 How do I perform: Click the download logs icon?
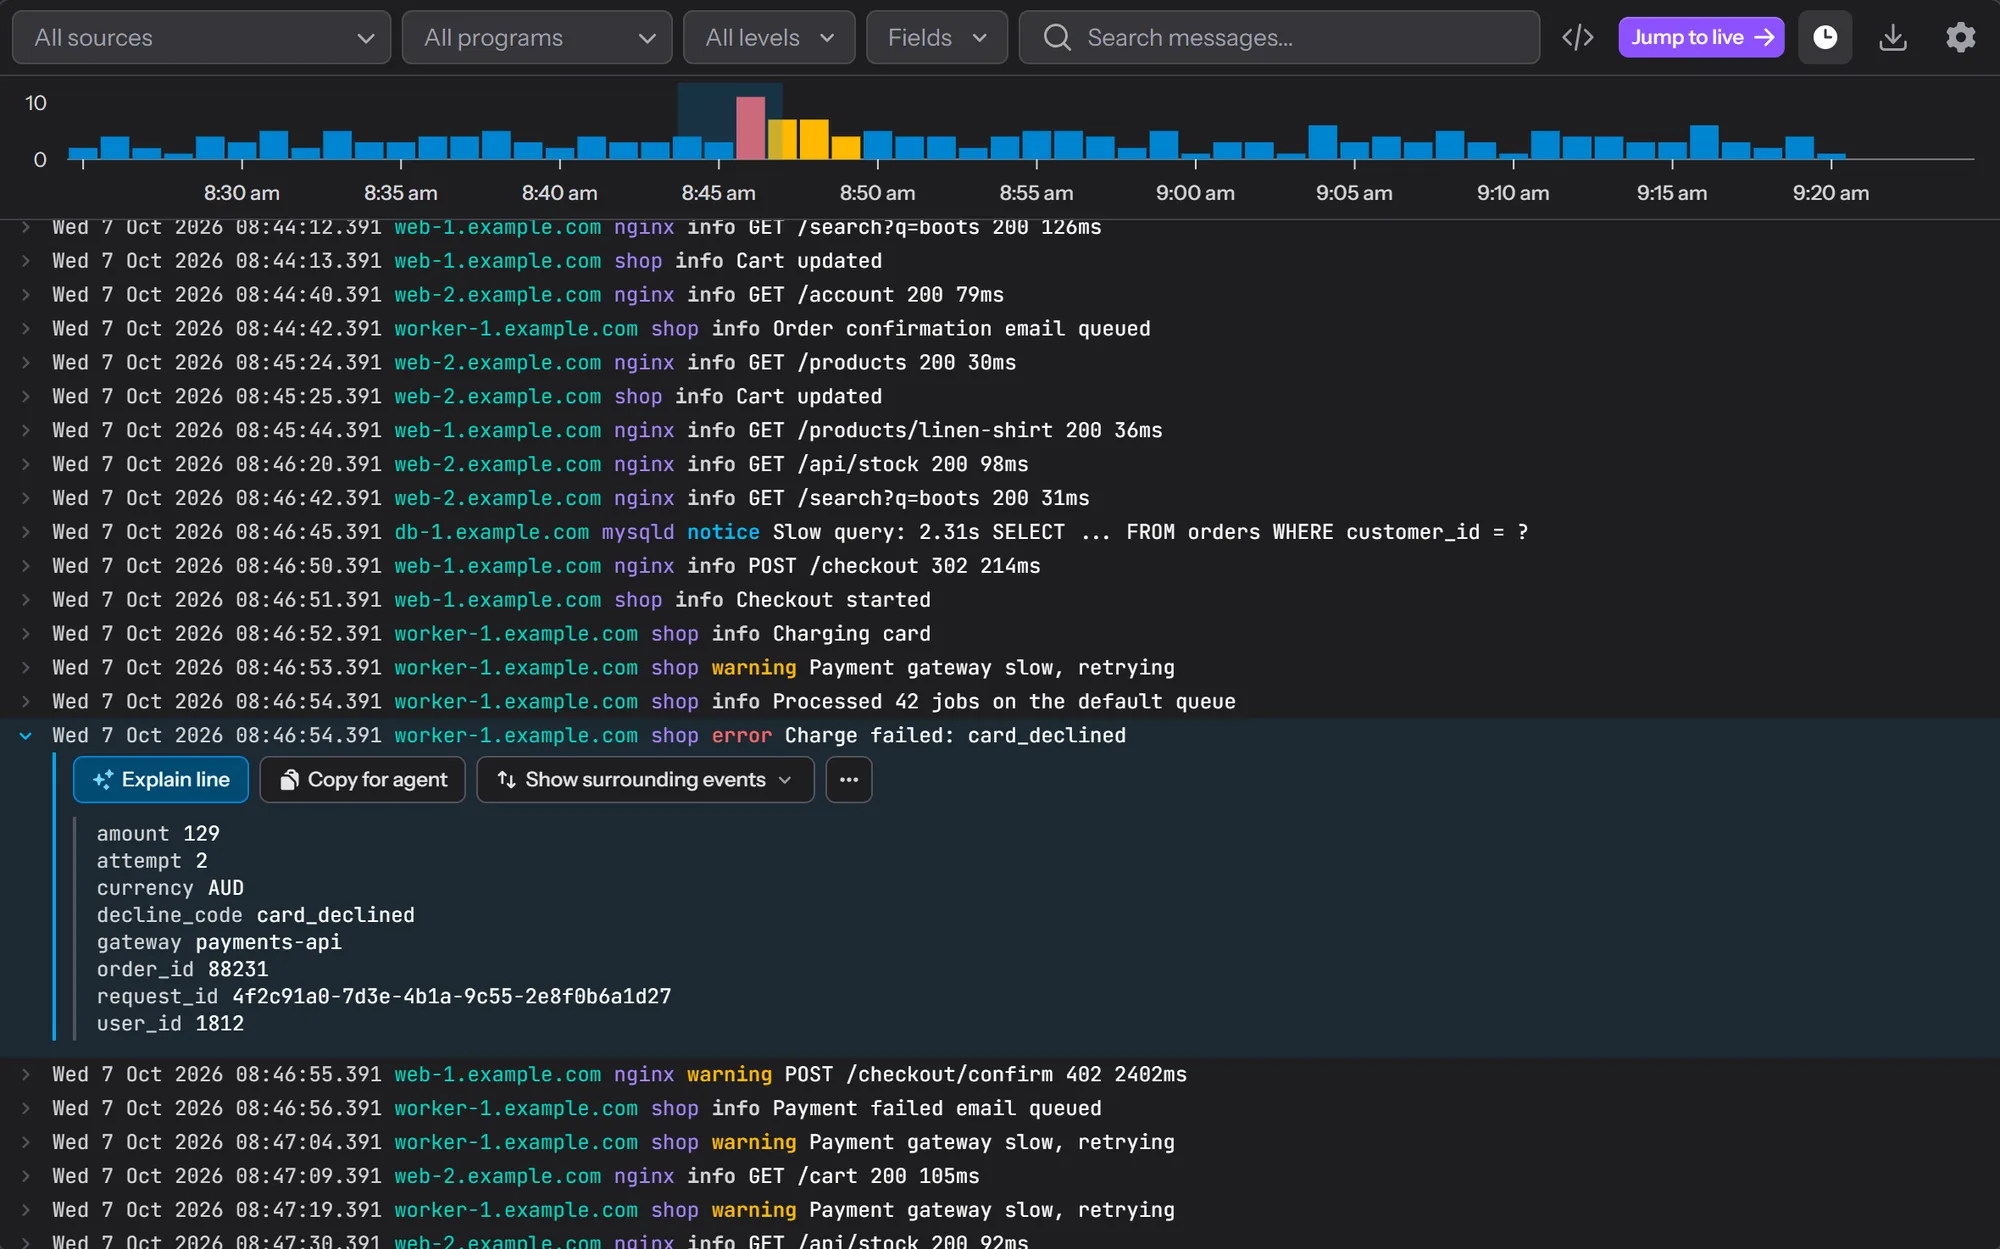pos(1893,38)
